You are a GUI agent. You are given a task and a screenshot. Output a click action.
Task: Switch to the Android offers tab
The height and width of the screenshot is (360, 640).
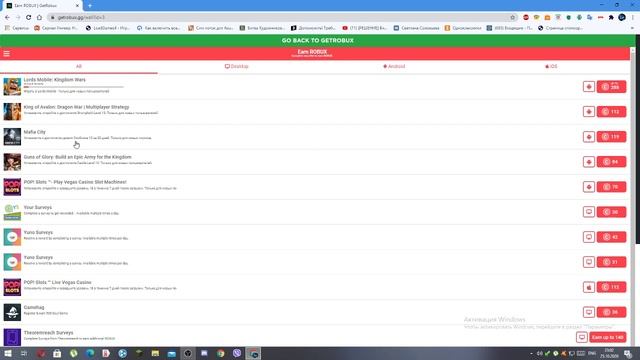pyautogui.click(x=394, y=67)
